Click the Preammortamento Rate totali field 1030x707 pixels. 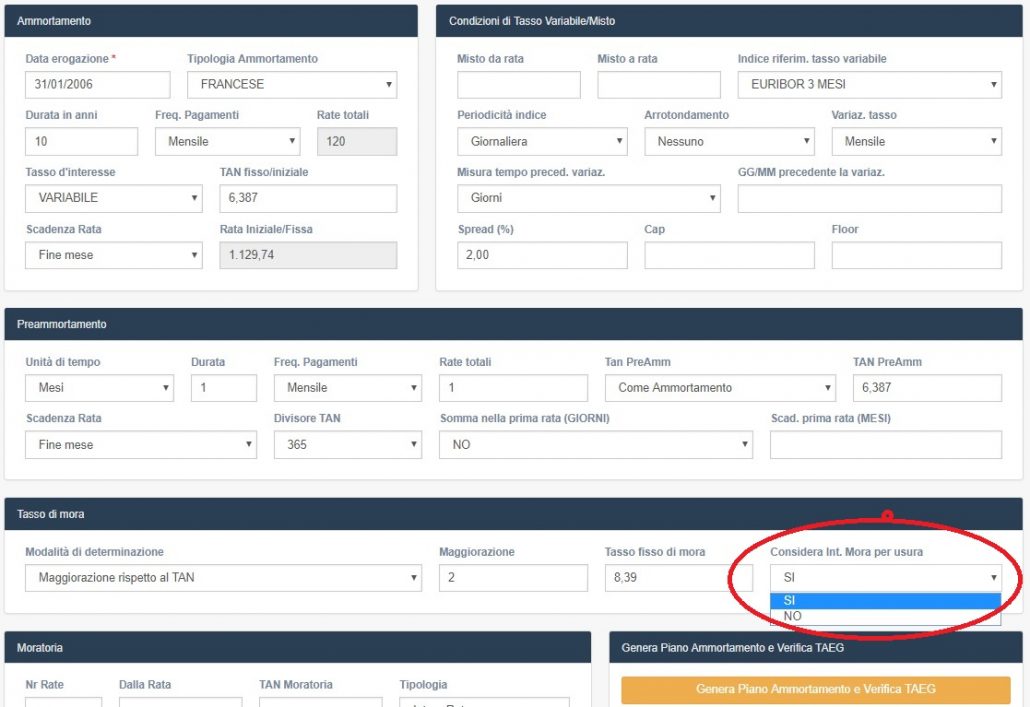pyautogui.click(x=513, y=388)
